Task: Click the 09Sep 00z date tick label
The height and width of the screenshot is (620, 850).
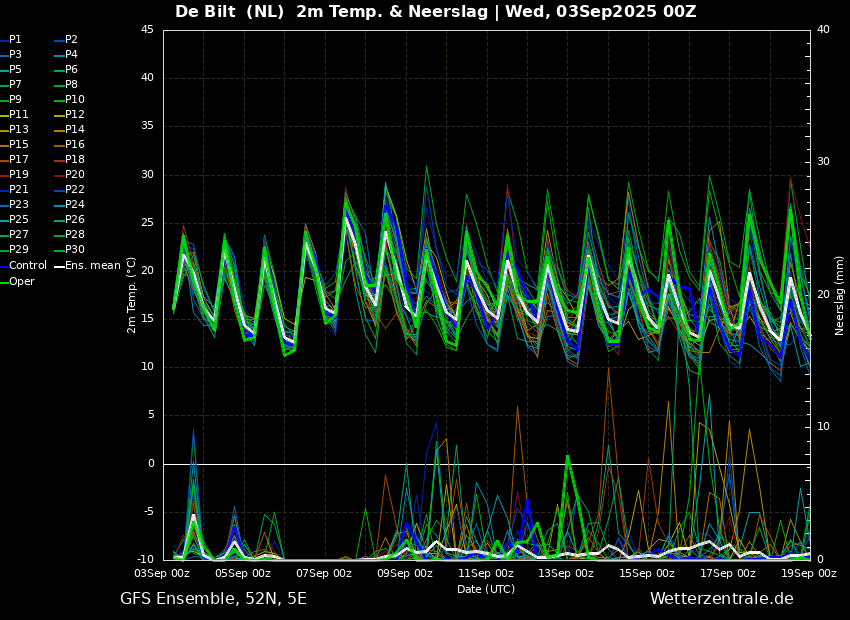Action: point(405,574)
